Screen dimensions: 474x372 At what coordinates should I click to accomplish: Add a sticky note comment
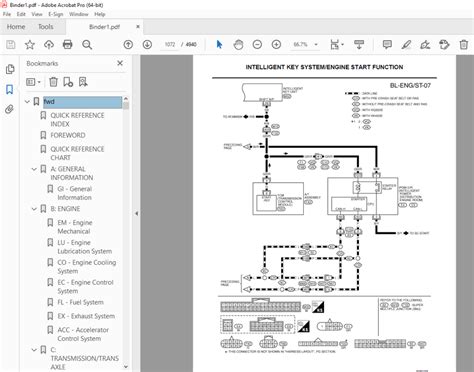(387, 44)
